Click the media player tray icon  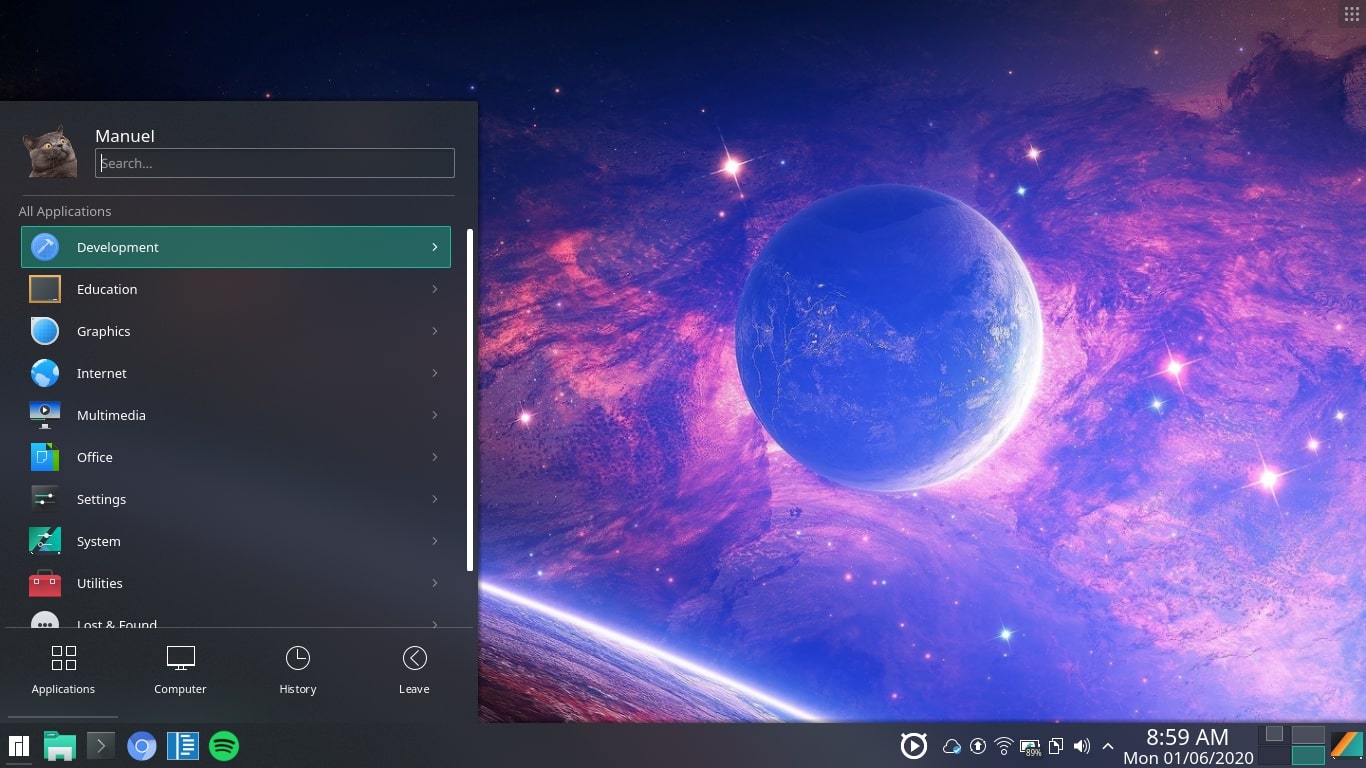pyautogui.click(x=913, y=746)
